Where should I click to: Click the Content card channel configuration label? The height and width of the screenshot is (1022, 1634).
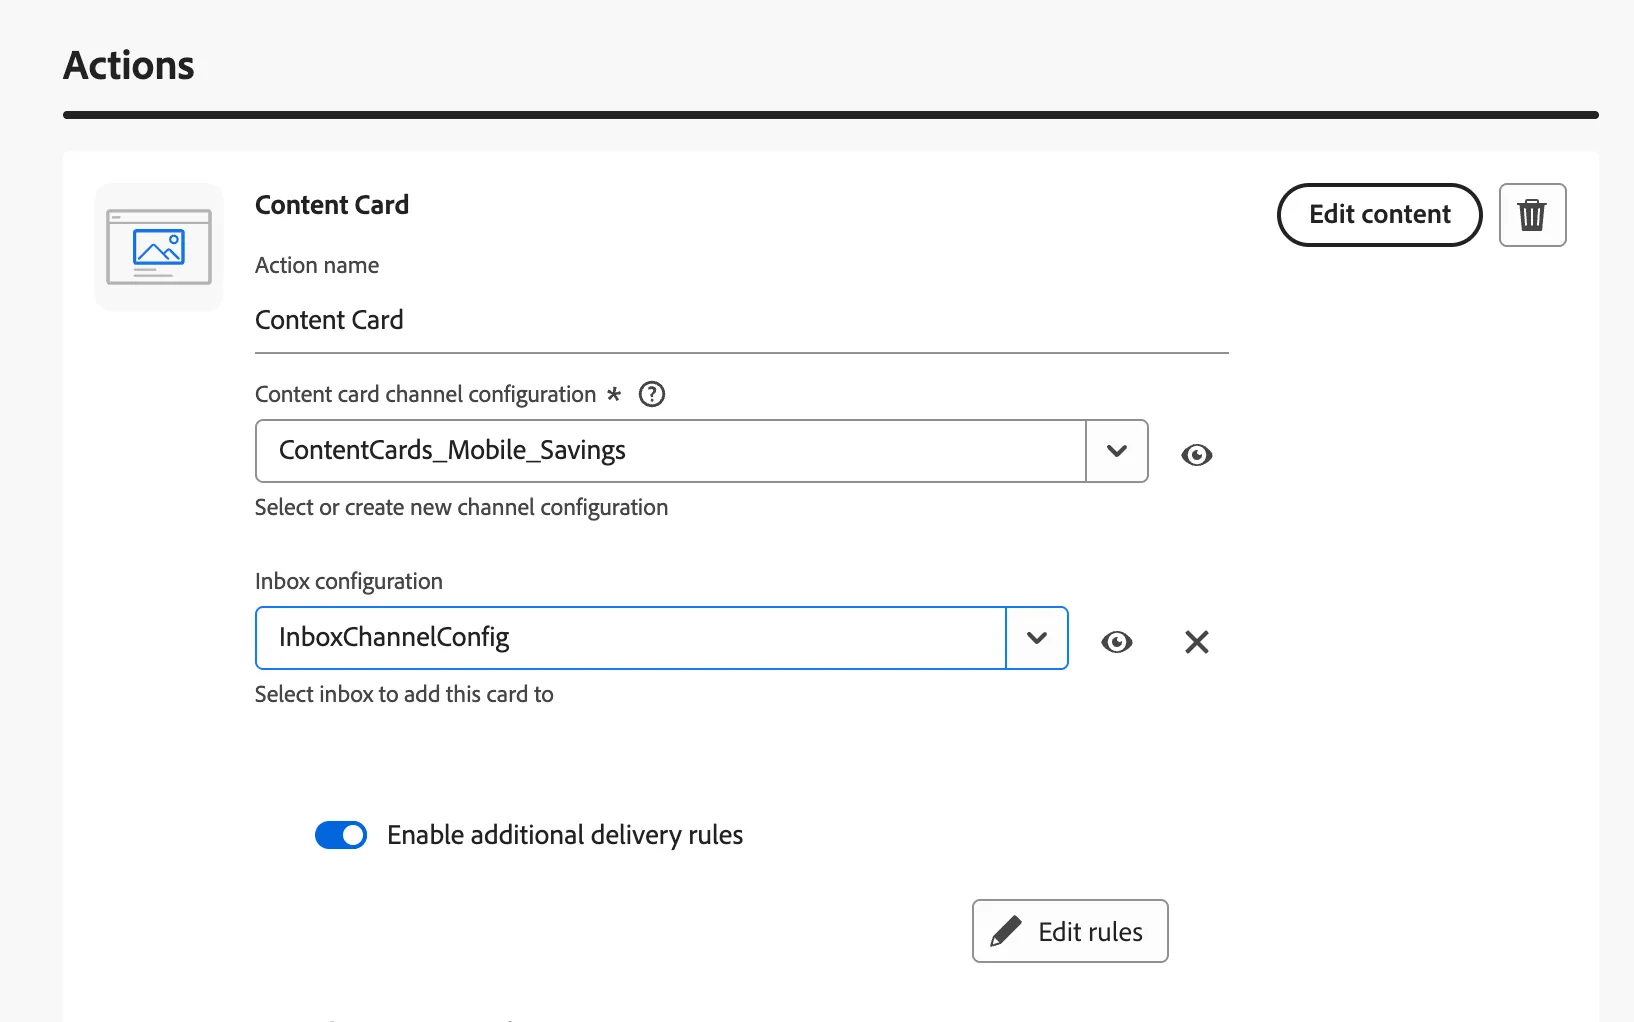coord(426,394)
